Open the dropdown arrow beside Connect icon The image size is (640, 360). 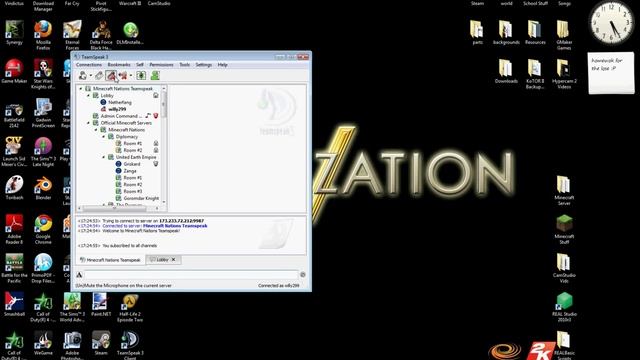pyautogui.click(x=91, y=76)
